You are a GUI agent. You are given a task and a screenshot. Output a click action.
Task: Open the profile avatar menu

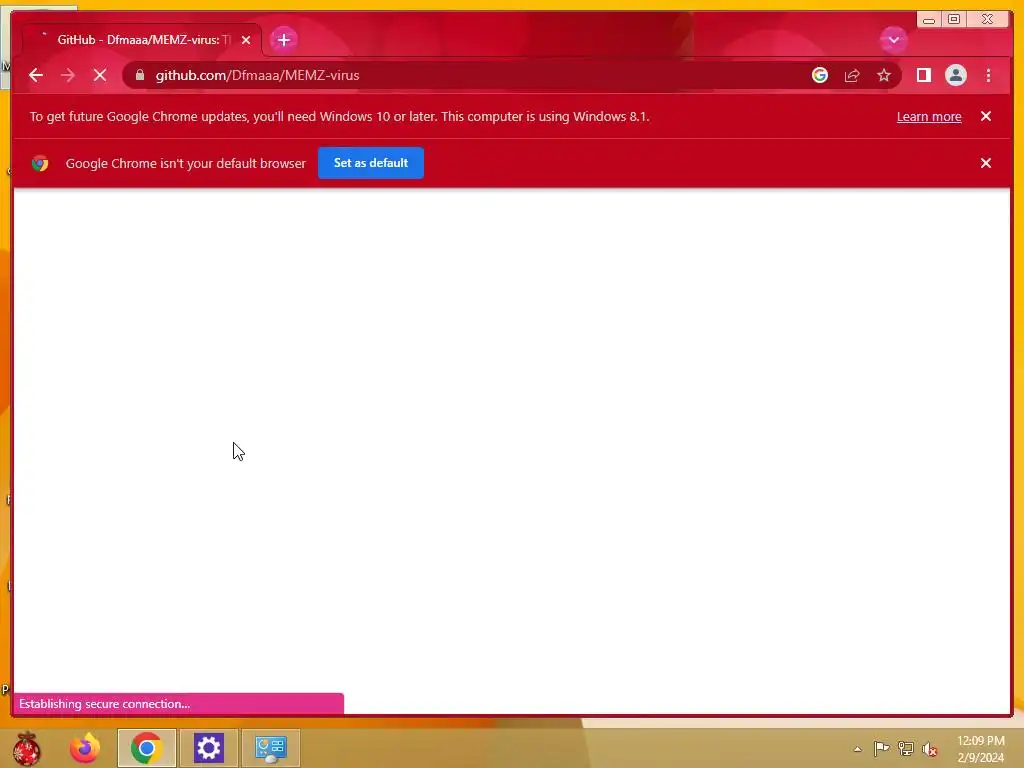point(955,75)
